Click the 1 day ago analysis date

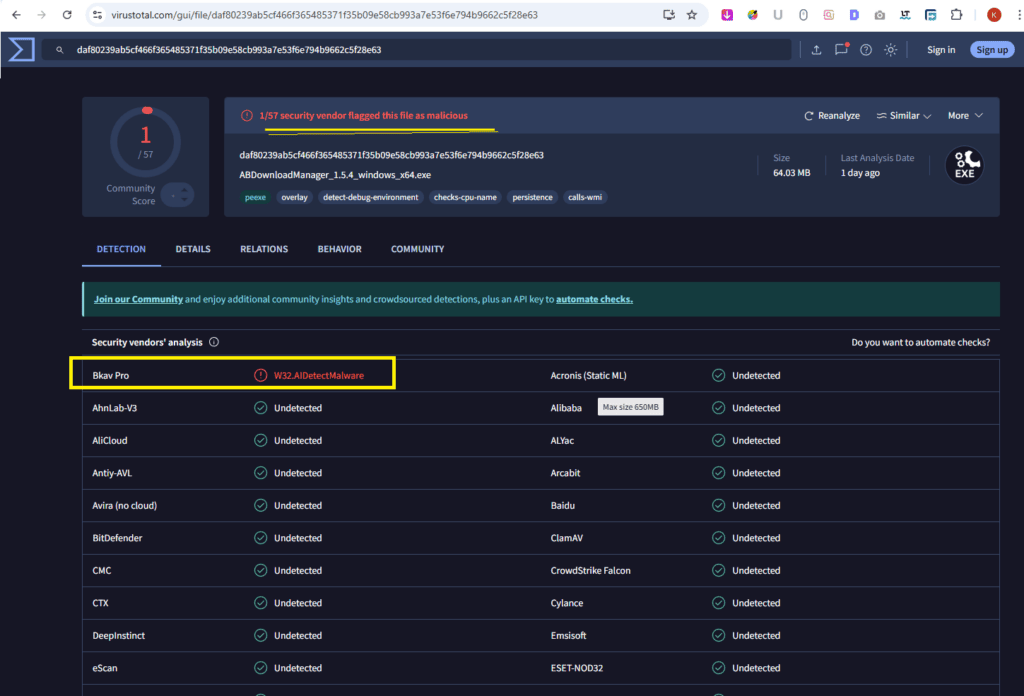860,173
